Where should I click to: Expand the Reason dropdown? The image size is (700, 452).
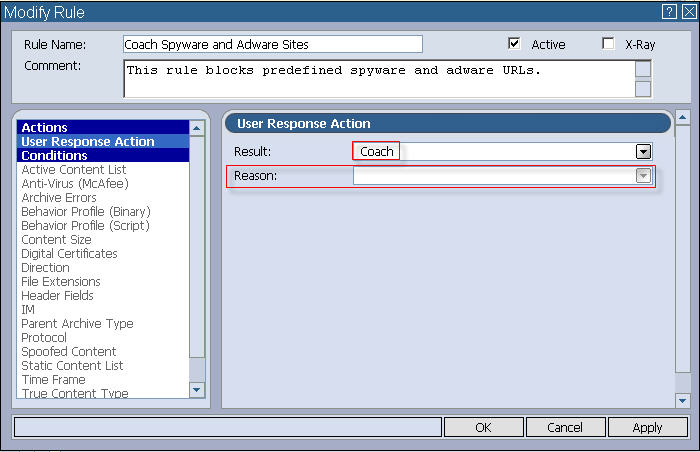[x=644, y=176]
